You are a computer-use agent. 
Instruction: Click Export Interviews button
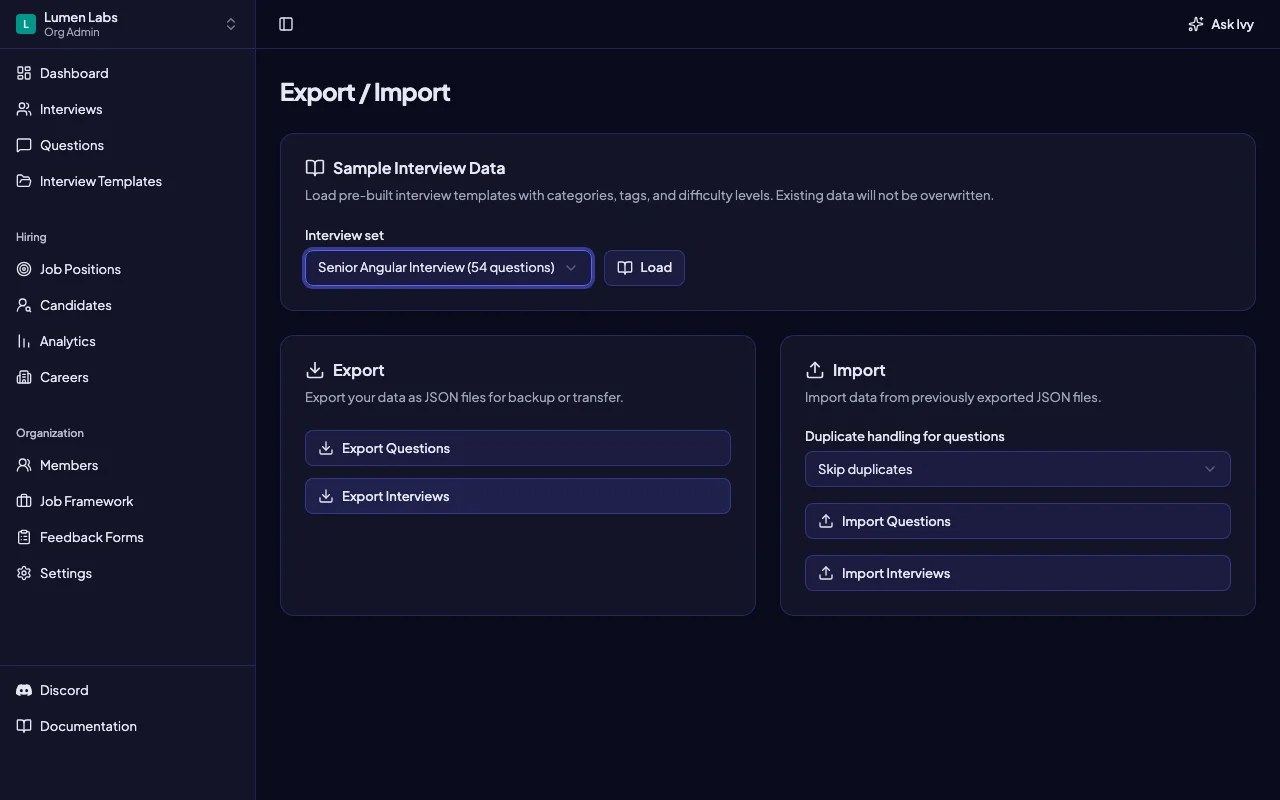pyautogui.click(x=517, y=496)
